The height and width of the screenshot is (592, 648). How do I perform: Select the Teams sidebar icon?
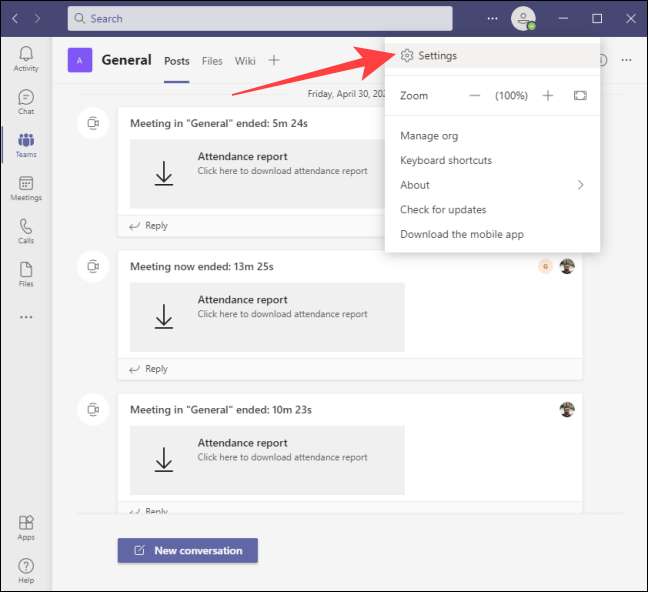26,145
